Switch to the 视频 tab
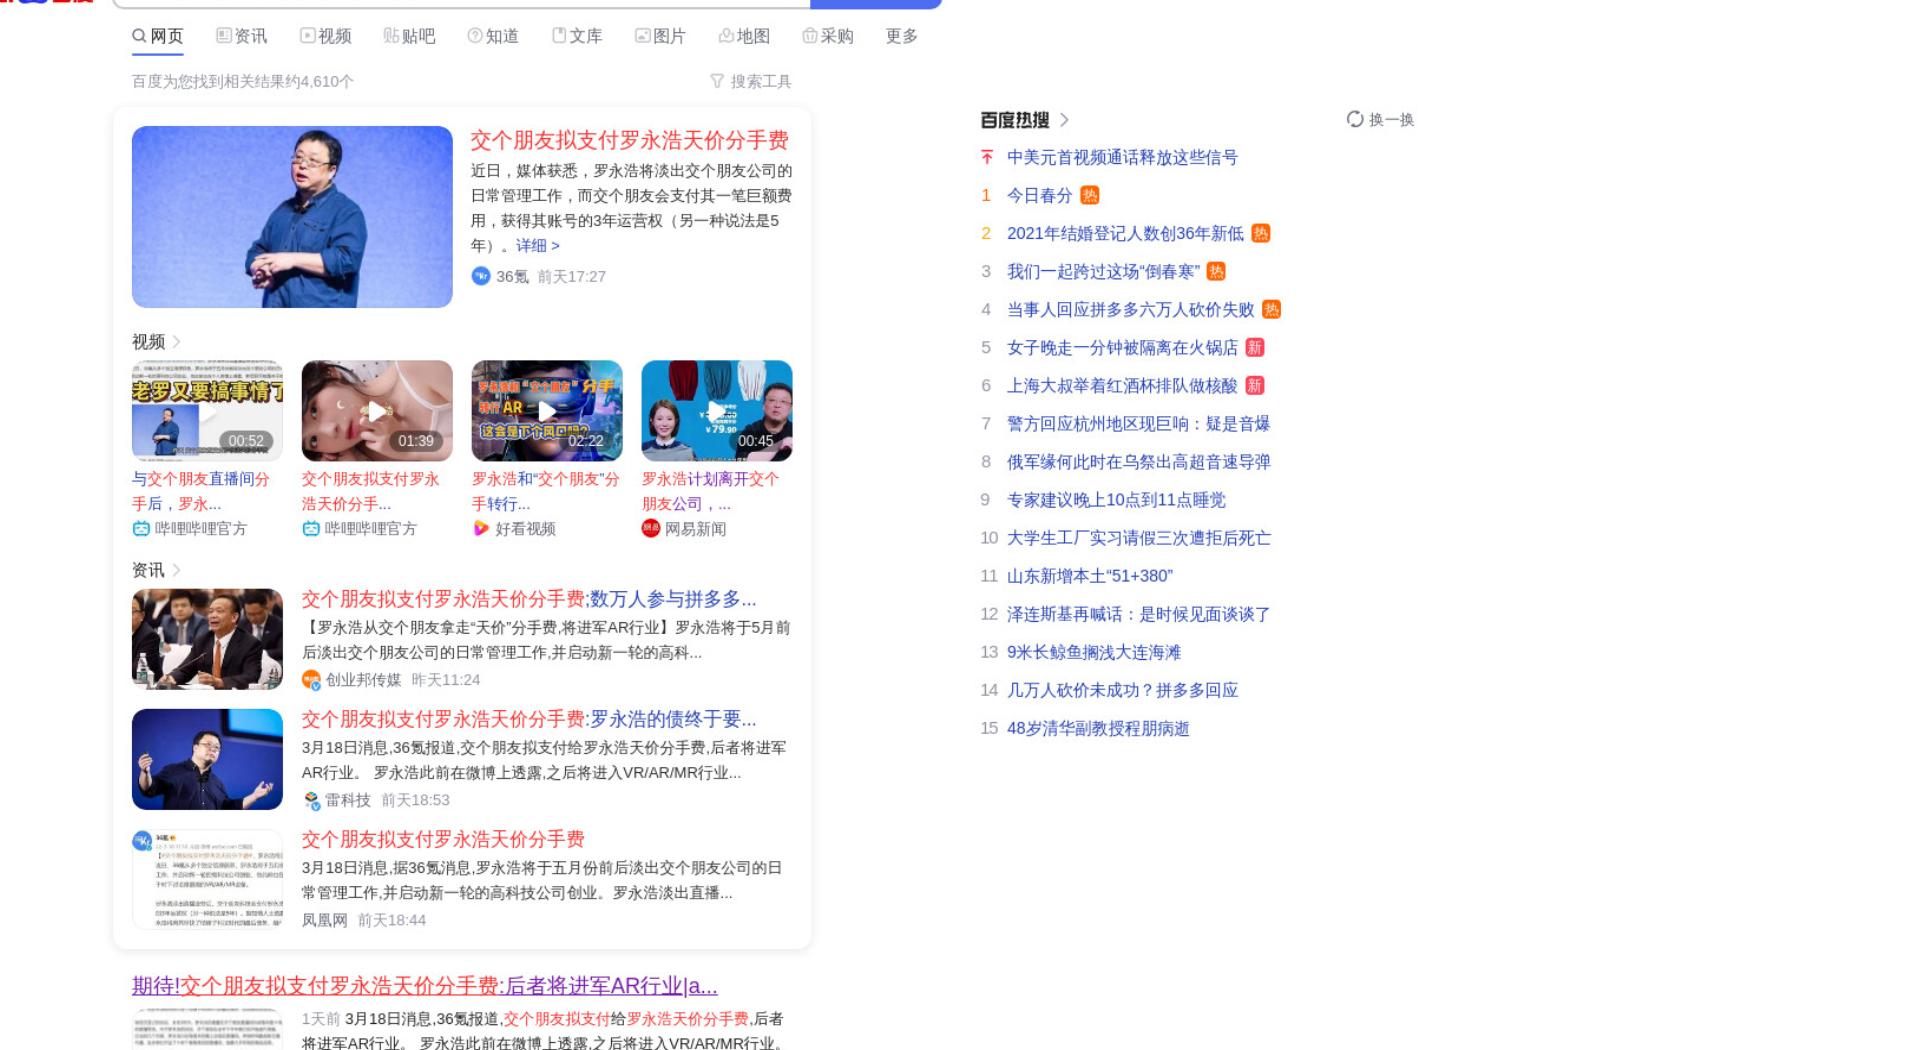The height and width of the screenshot is (1050, 1920). [x=326, y=36]
